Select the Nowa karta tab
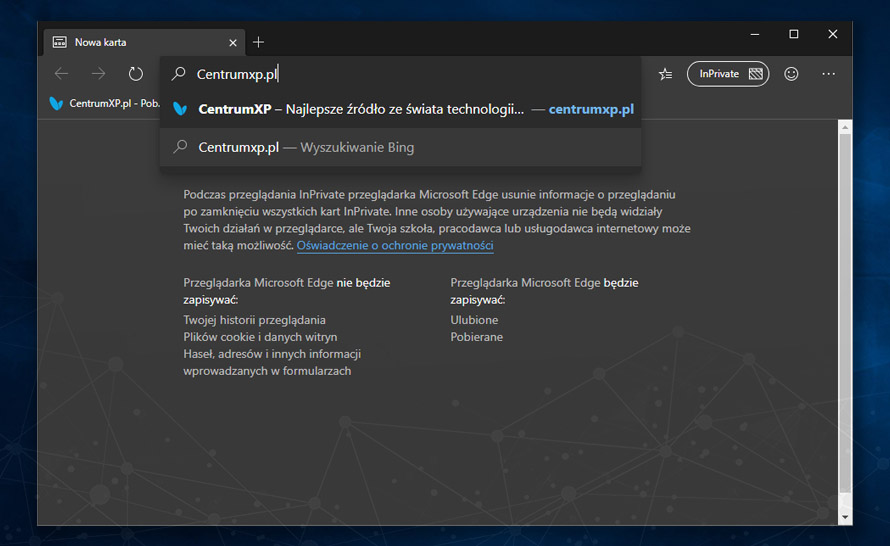This screenshot has width=890, height=546. [x=145, y=43]
